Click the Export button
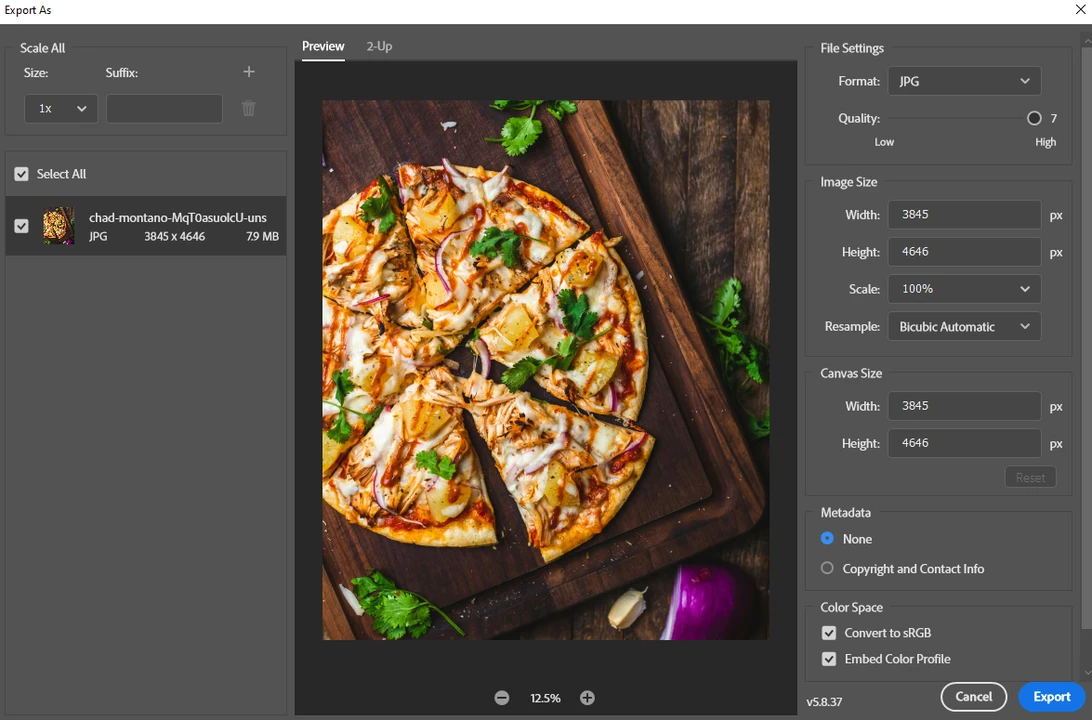The image size is (1092, 720). (1052, 696)
